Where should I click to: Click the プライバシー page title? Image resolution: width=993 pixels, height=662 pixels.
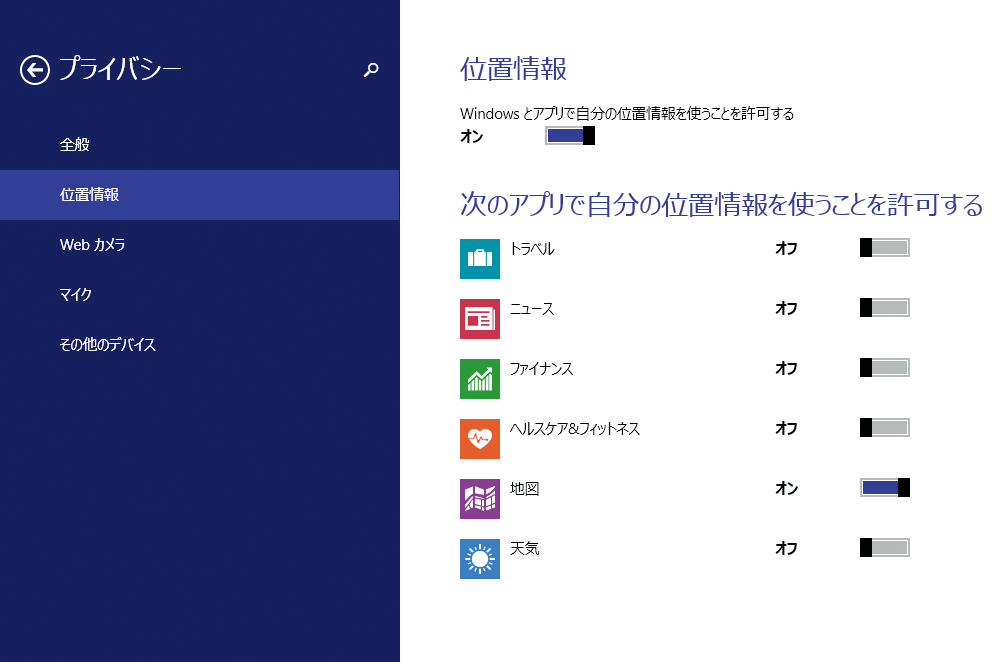pos(120,68)
